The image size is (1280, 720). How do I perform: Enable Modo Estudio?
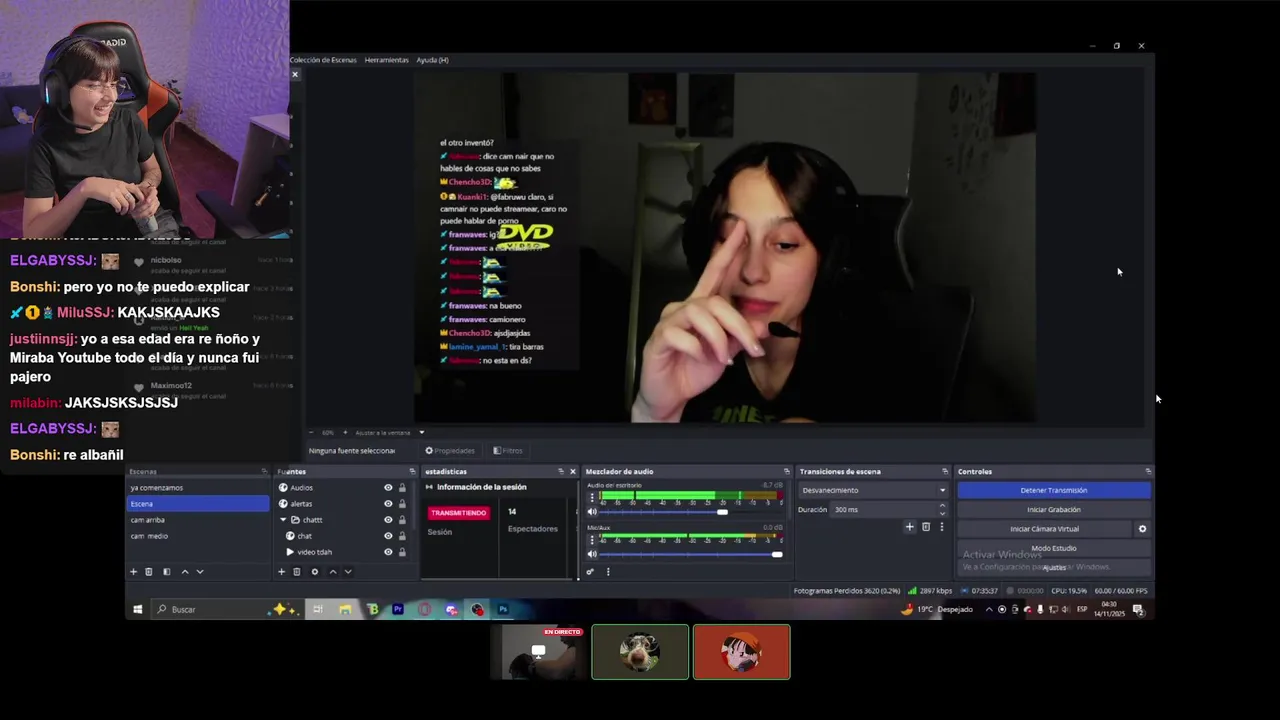(1054, 548)
